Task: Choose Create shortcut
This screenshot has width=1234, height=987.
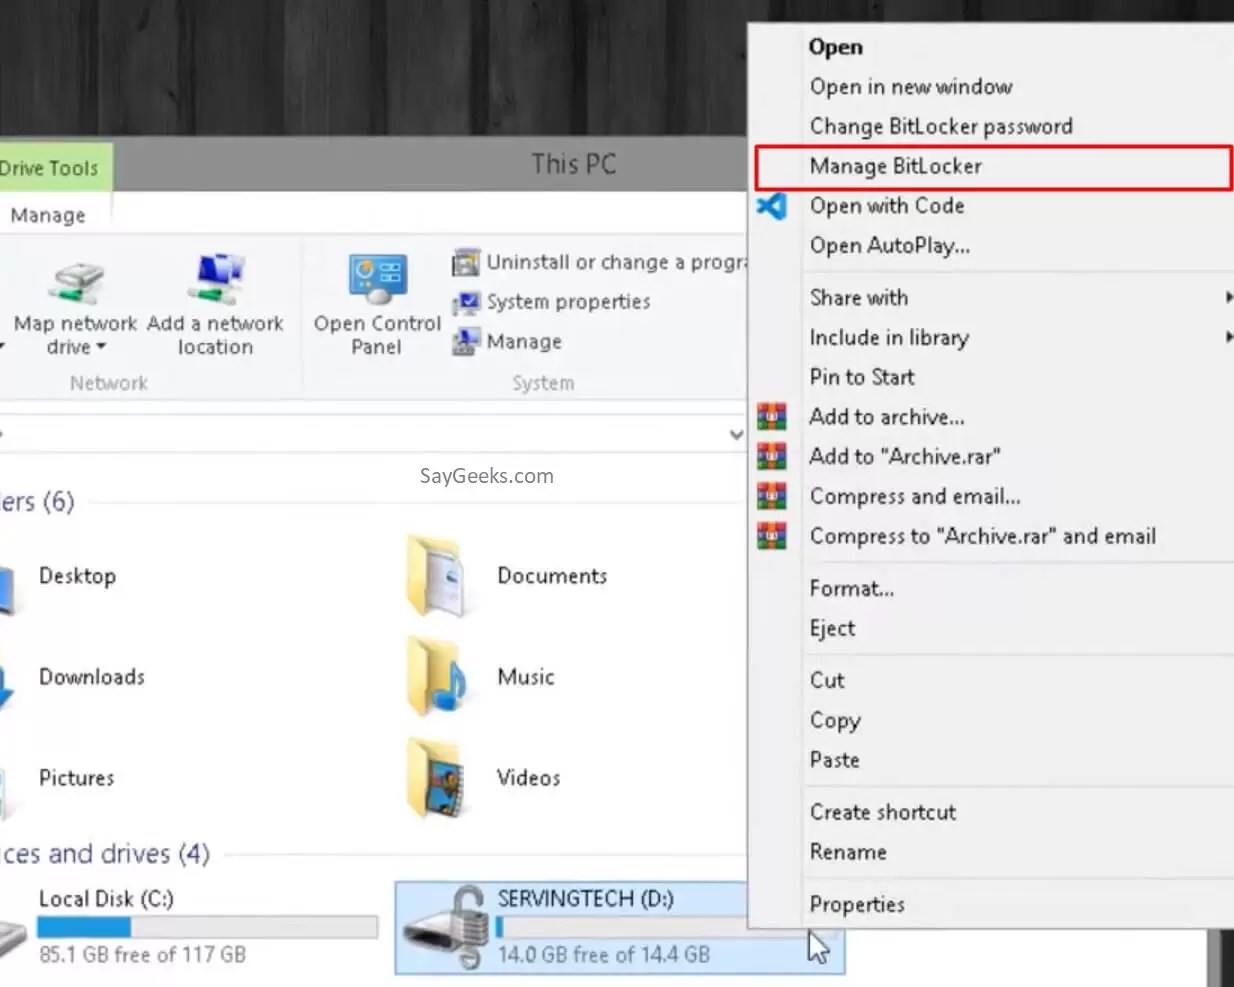Action: point(883,813)
